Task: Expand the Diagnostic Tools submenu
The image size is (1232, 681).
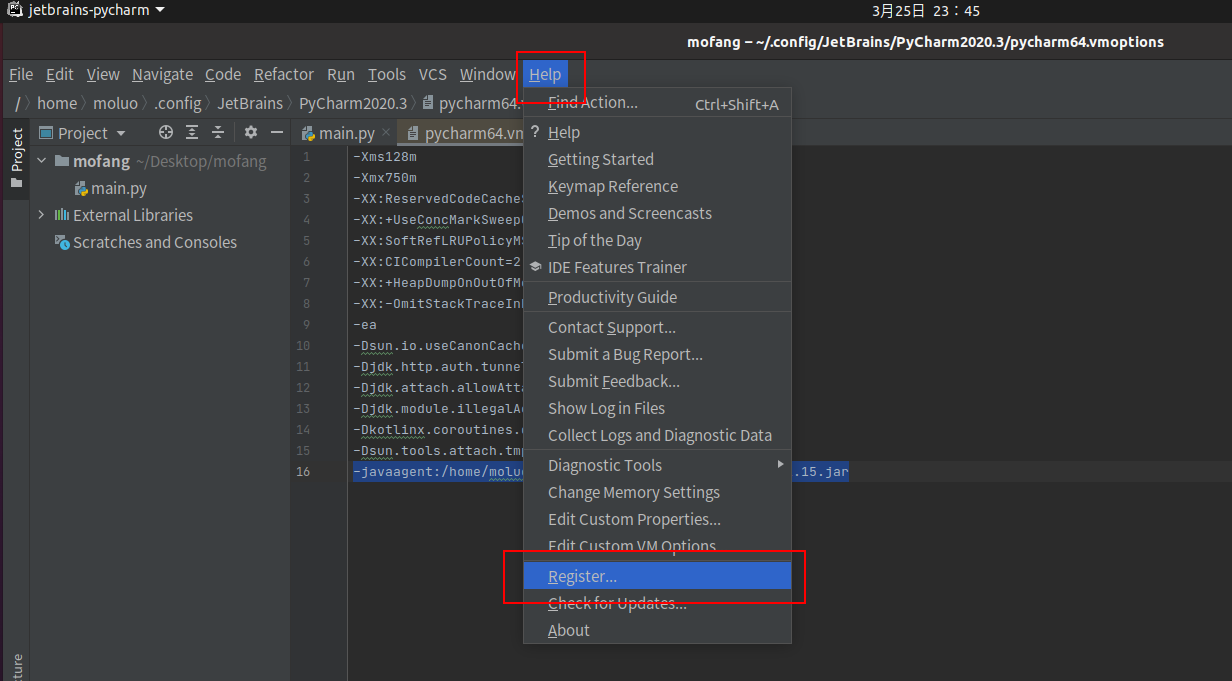Action: pos(780,464)
